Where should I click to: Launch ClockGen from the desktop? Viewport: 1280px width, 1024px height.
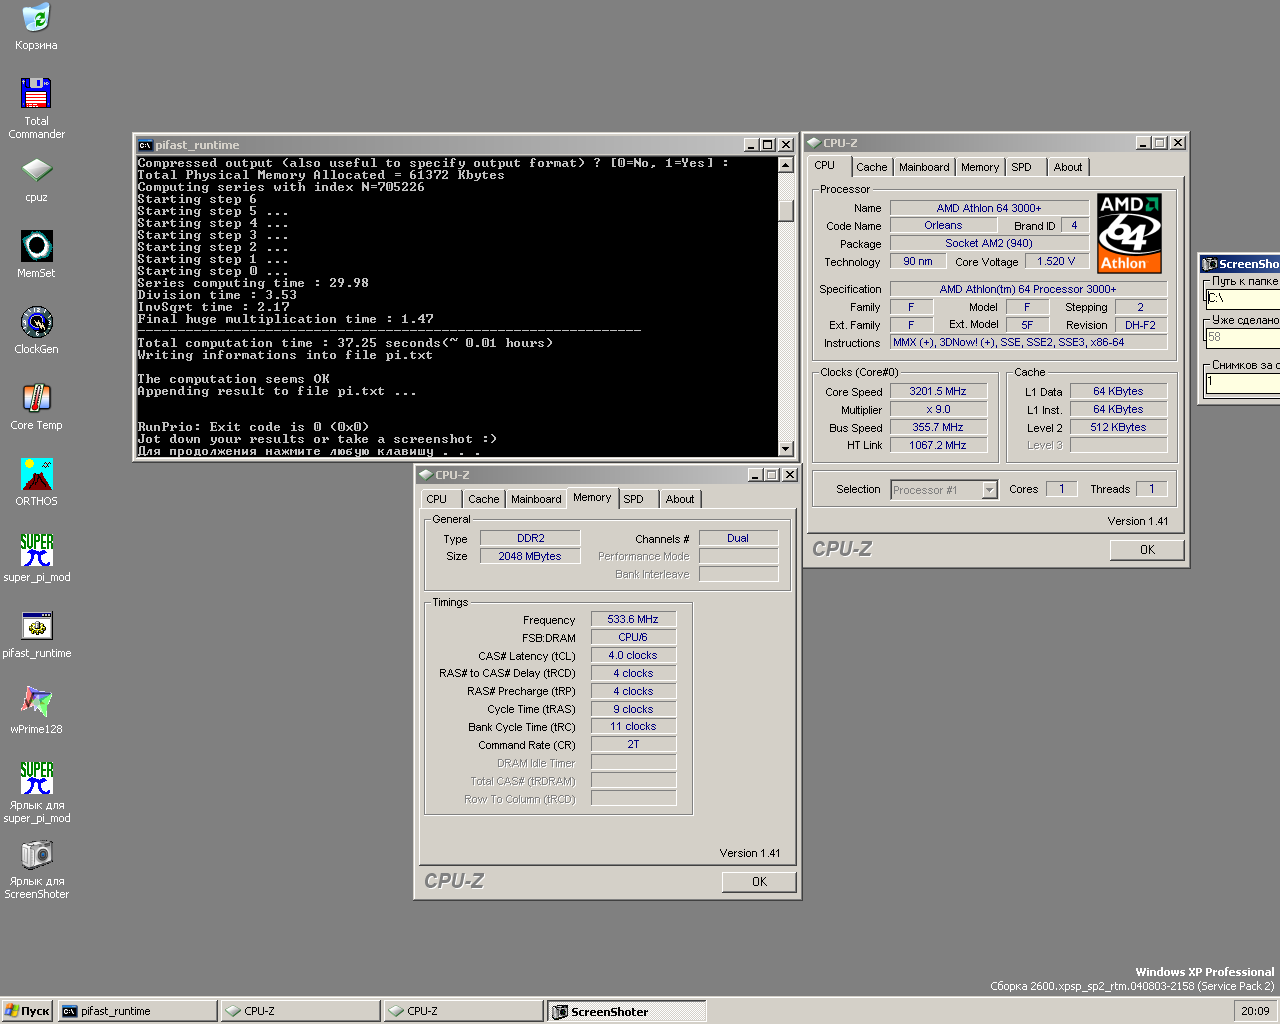point(36,330)
